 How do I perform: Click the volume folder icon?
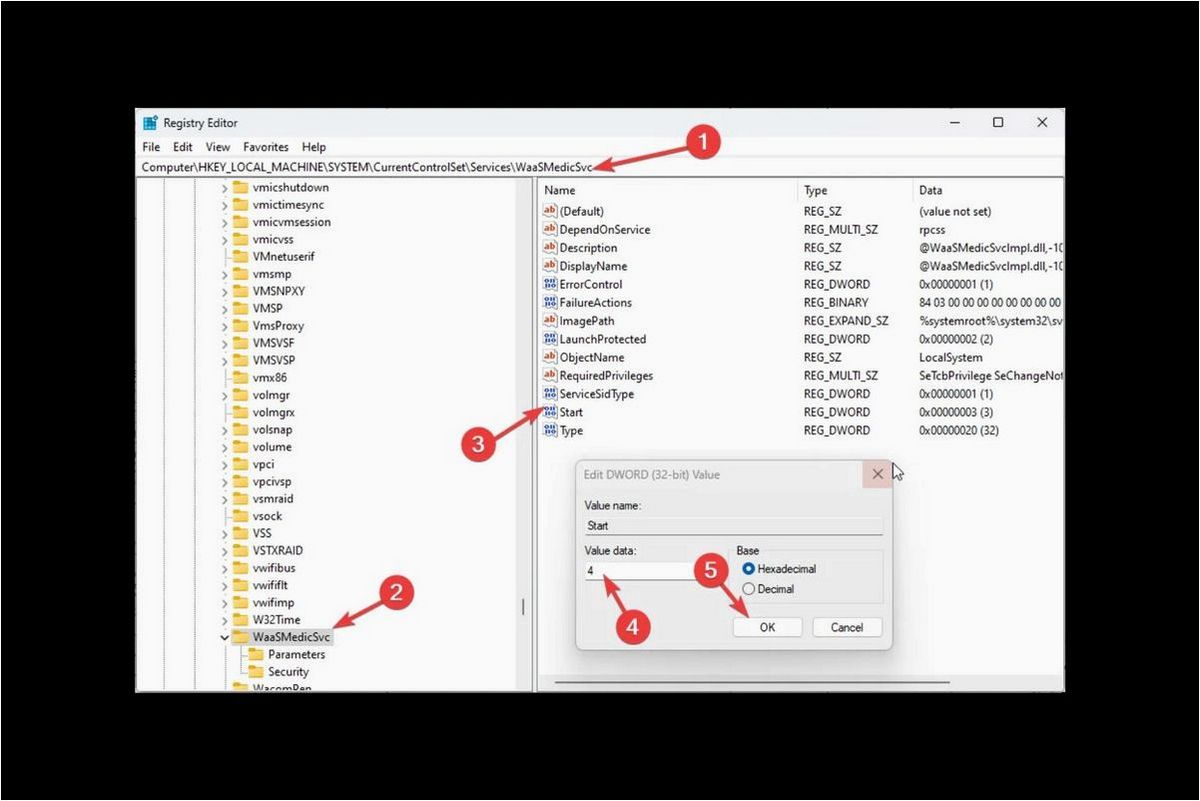coord(240,447)
